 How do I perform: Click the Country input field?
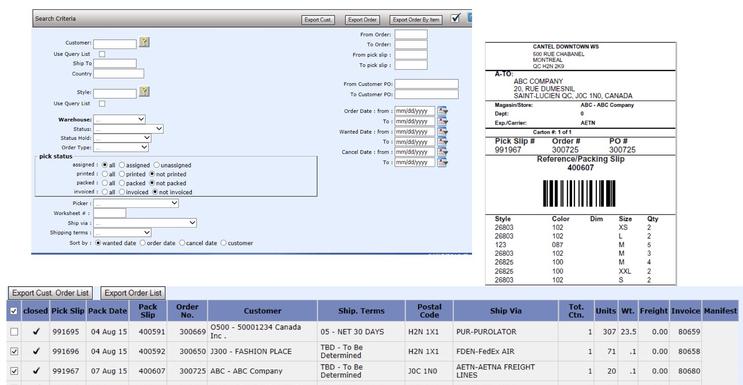coord(118,73)
